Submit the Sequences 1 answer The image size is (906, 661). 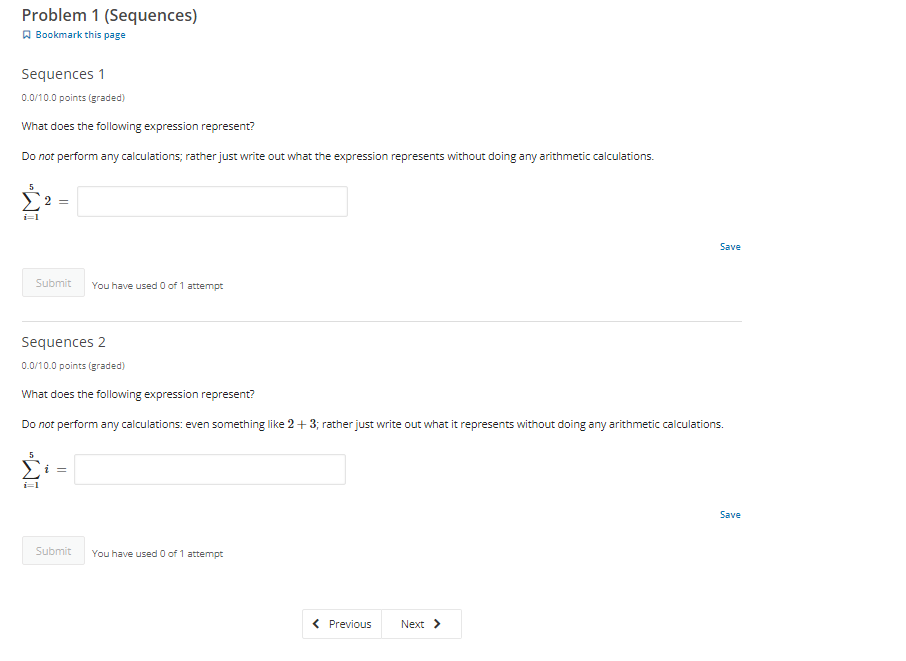click(x=53, y=282)
